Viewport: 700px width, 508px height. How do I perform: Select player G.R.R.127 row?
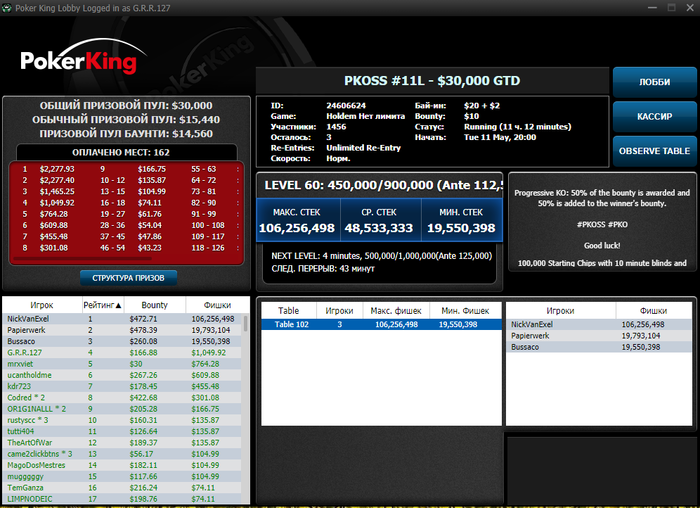click(x=122, y=353)
